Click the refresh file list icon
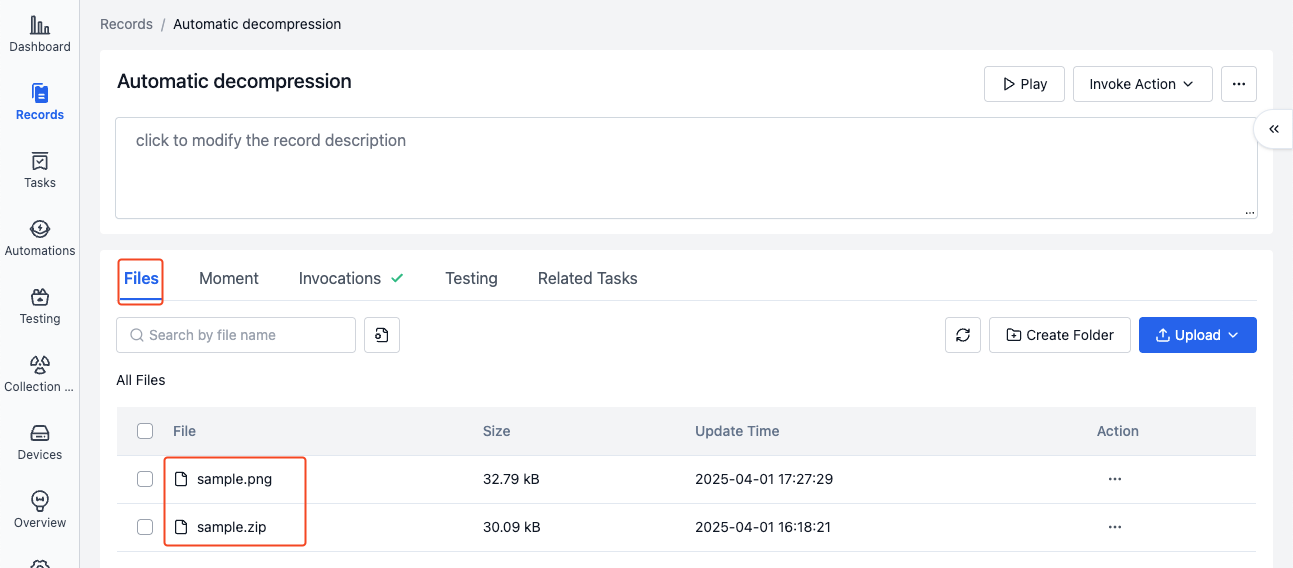The width and height of the screenshot is (1293, 568). click(x=963, y=335)
